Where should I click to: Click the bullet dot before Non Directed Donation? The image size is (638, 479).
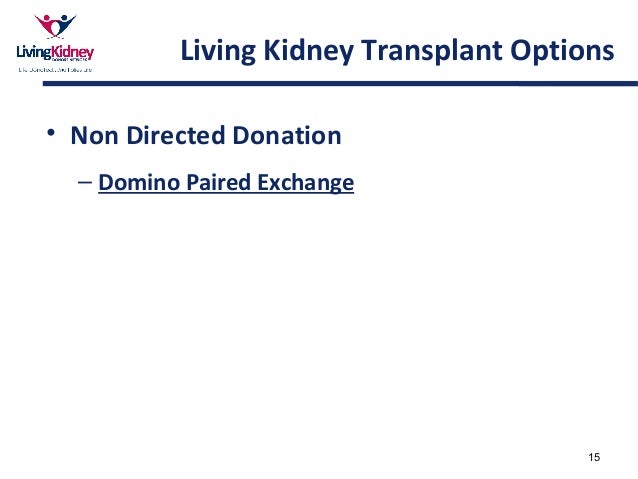coord(51,133)
